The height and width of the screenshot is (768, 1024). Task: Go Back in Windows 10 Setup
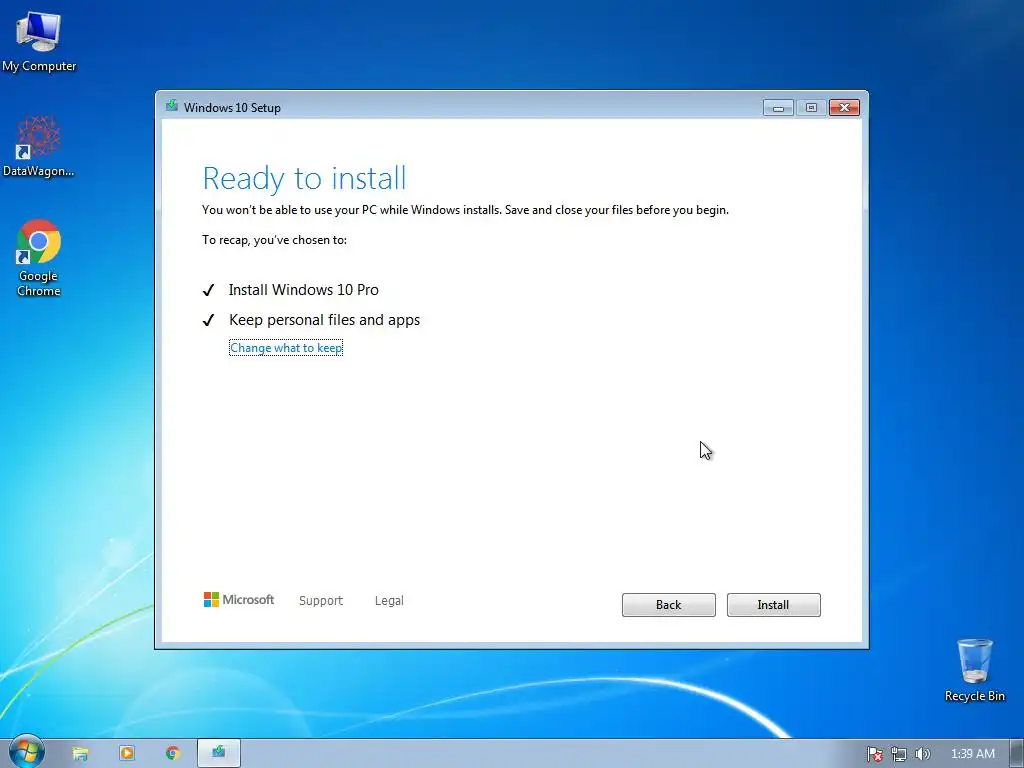pyautogui.click(x=668, y=605)
